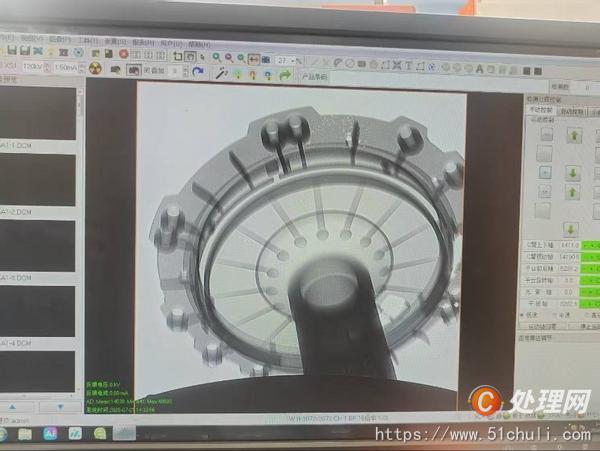Select the 中速 medium-speed radio button
The width and height of the screenshot is (600, 451).
pyautogui.click(x=561, y=315)
